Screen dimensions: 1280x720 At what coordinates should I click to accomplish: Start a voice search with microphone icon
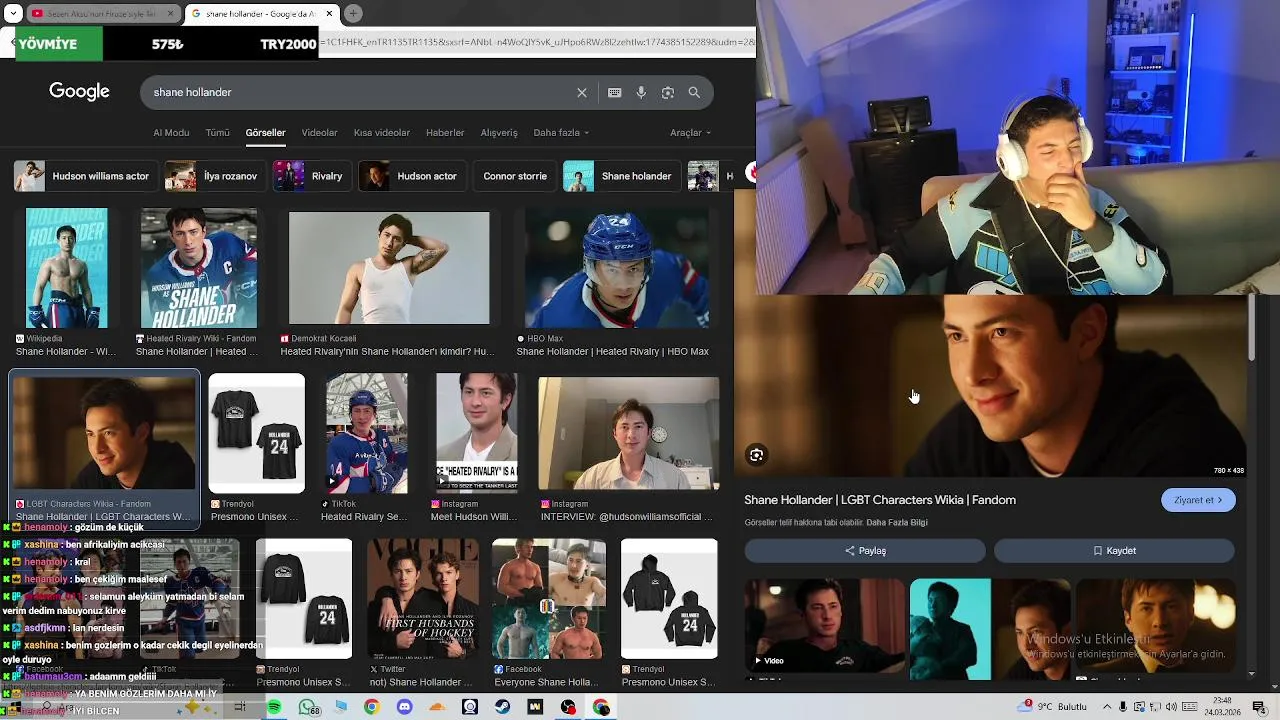coord(641,92)
